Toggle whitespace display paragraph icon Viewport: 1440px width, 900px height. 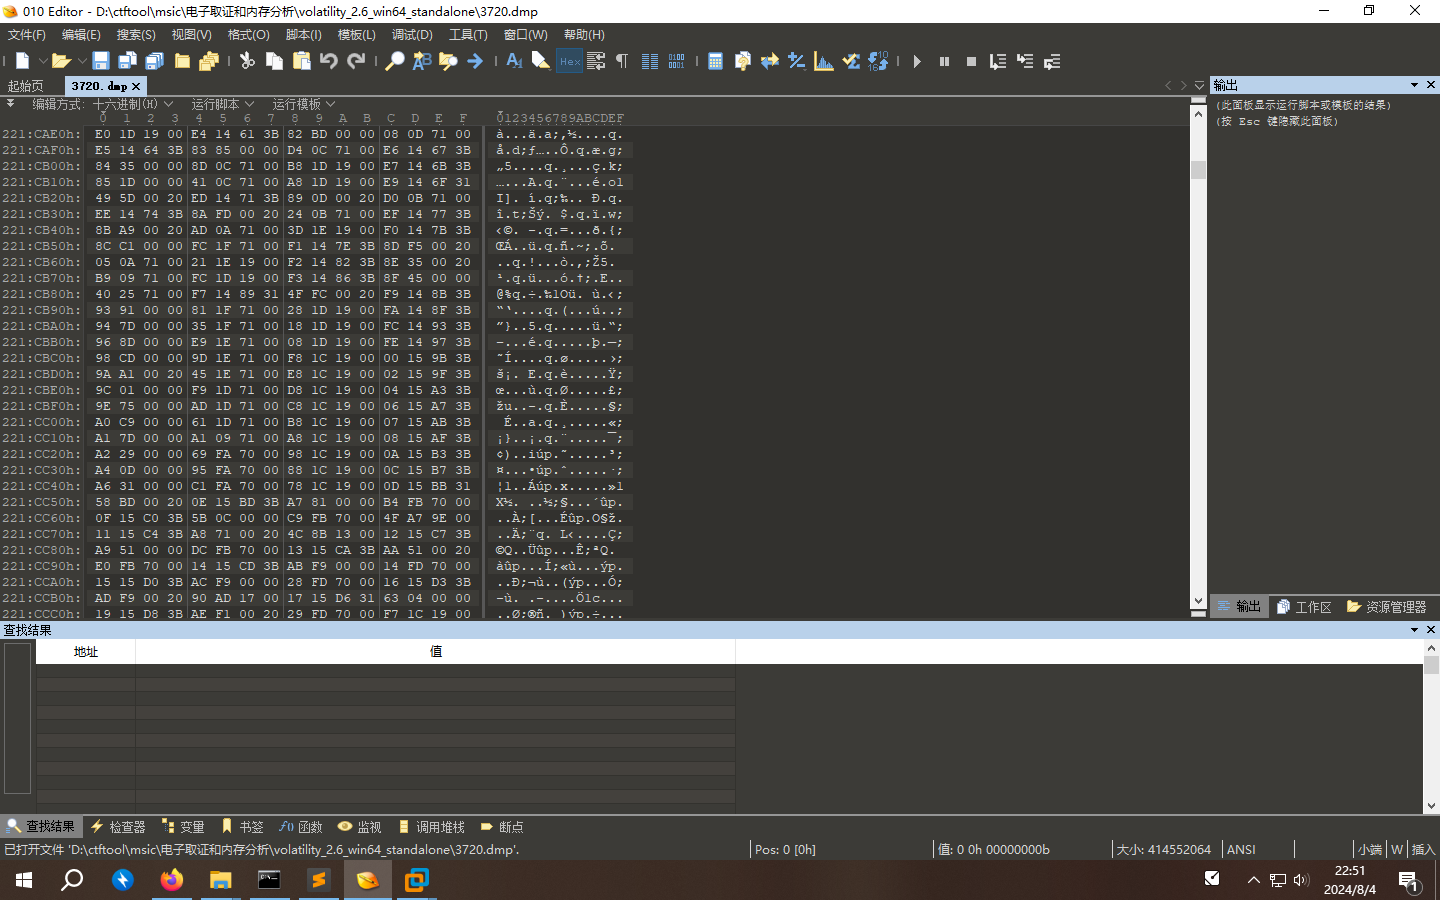(622, 61)
